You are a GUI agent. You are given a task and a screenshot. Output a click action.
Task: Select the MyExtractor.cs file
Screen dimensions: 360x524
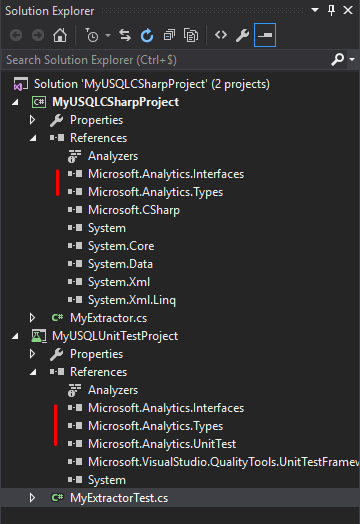tap(108, 318)
